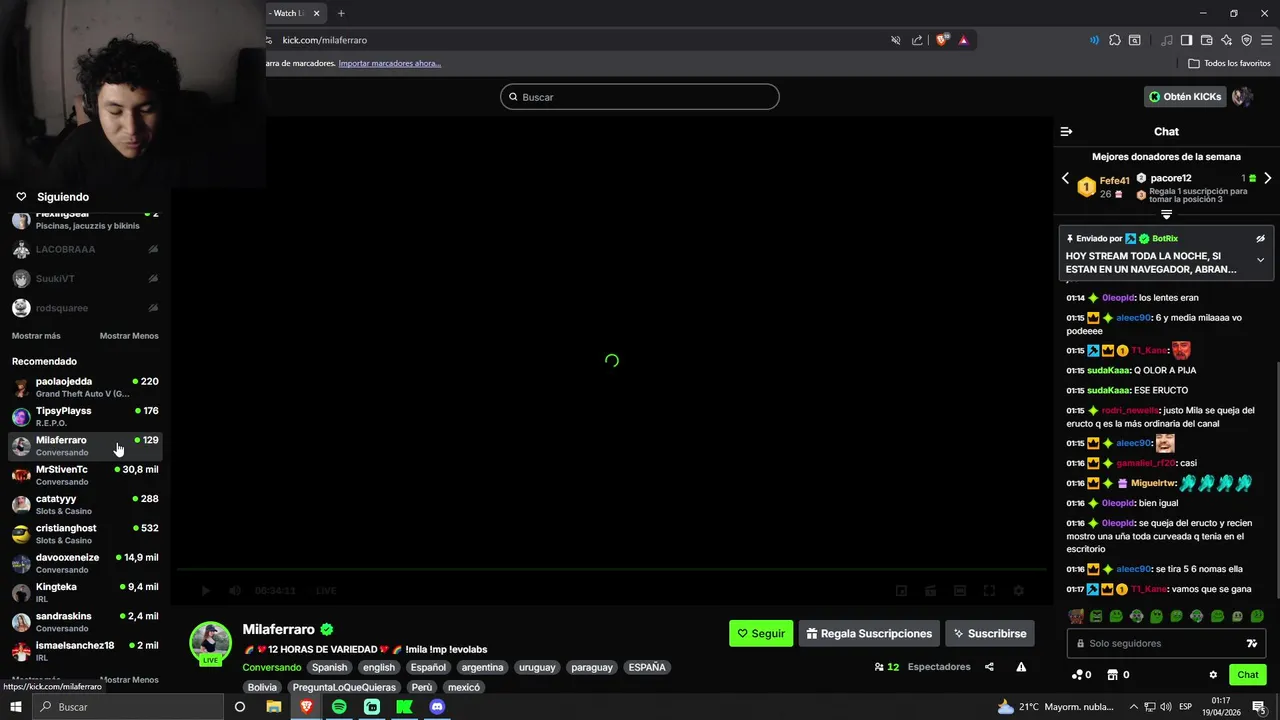Select the Spanish tag
Screen dimensions: 1280x720
pyautogui.click(x=329, y=667)
